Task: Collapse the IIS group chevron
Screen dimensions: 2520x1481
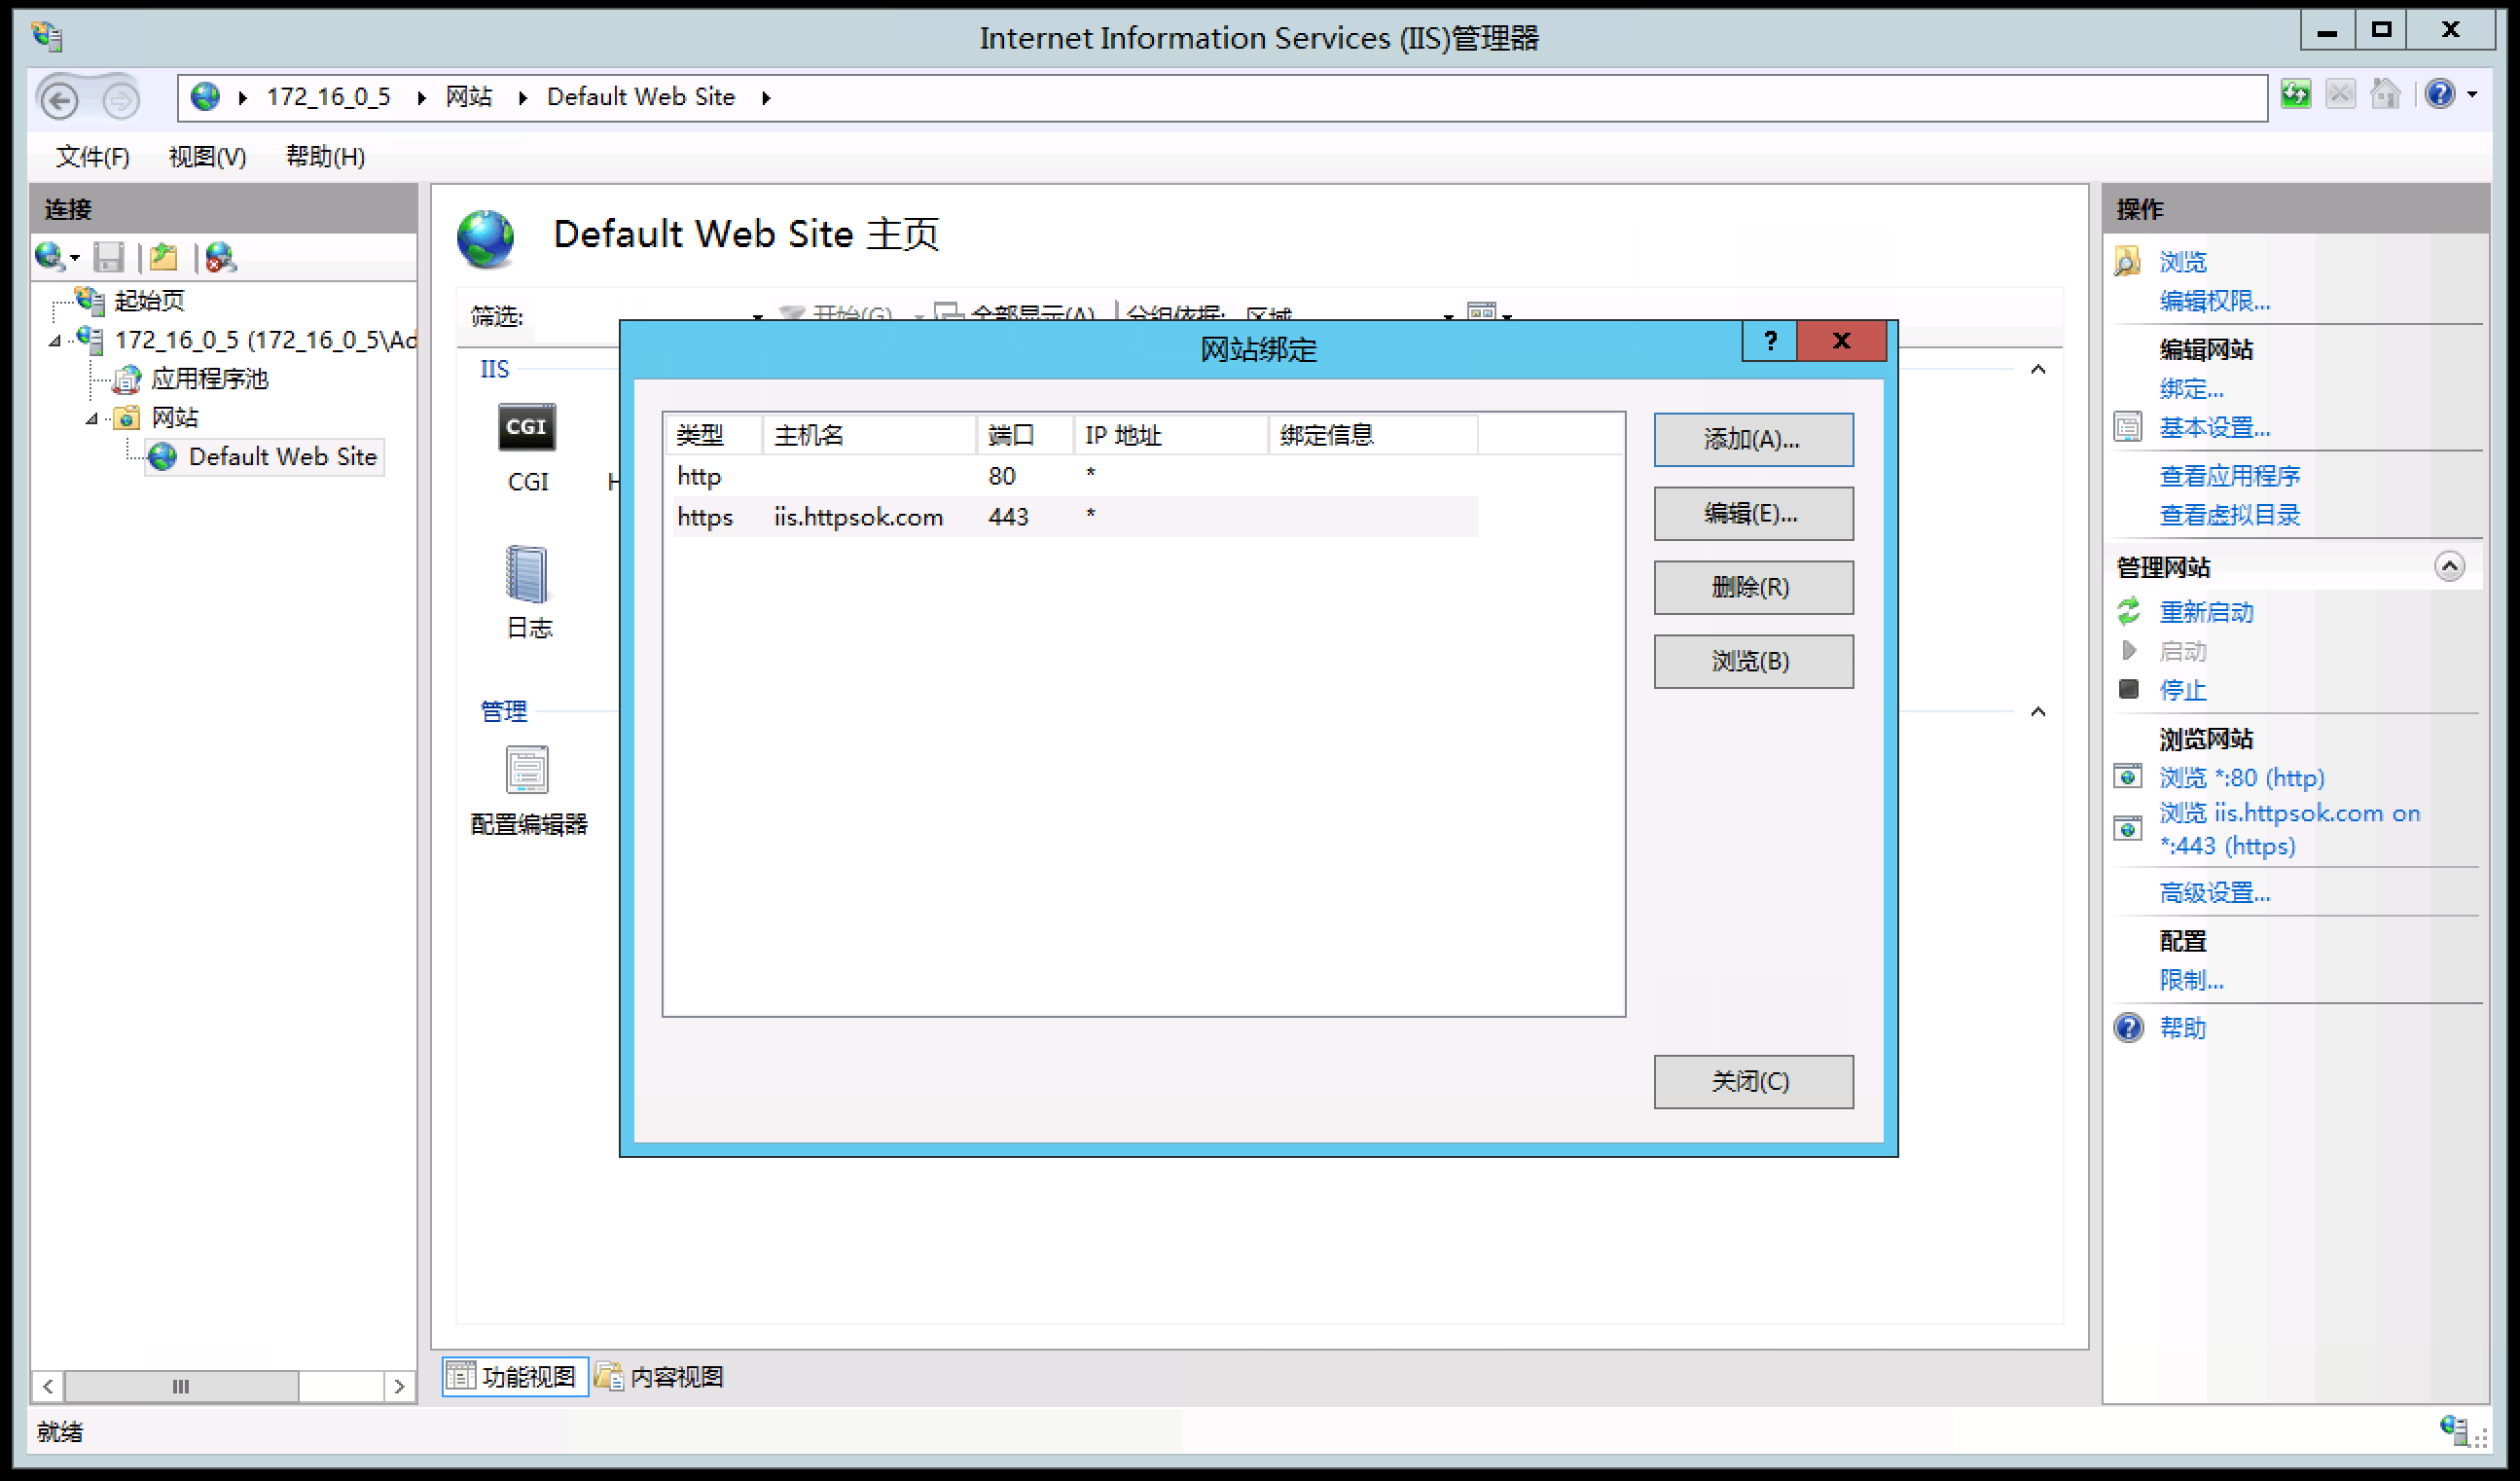Action: [x=2038, y=370]
